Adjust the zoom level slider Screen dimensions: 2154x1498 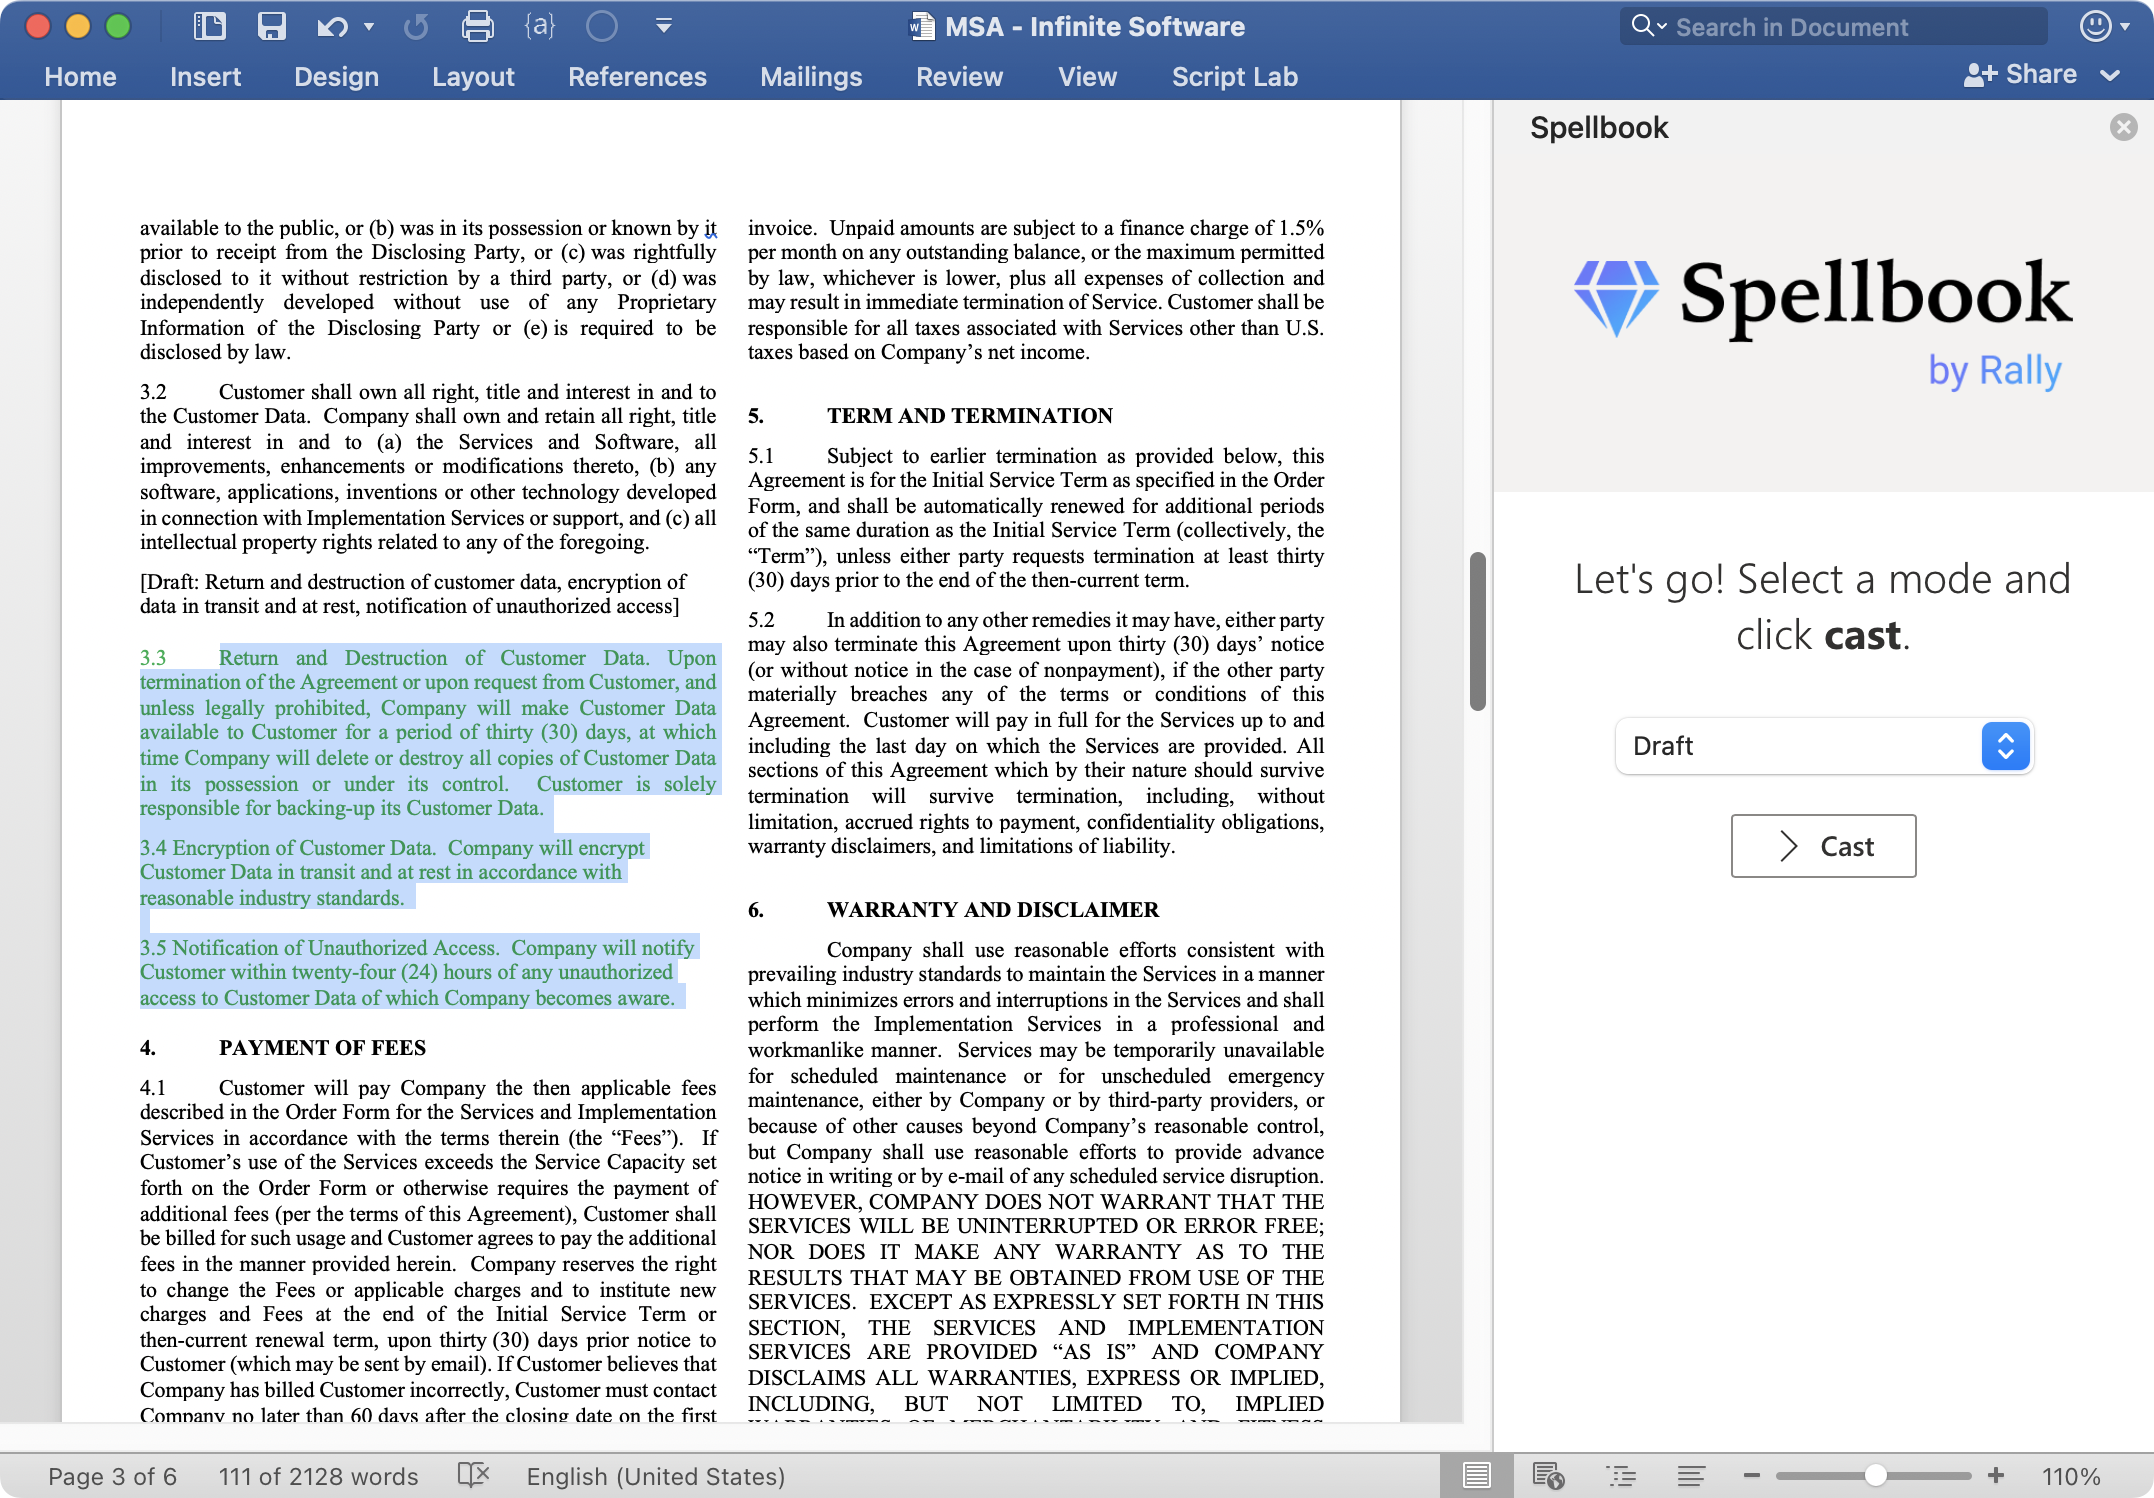1875,1475
